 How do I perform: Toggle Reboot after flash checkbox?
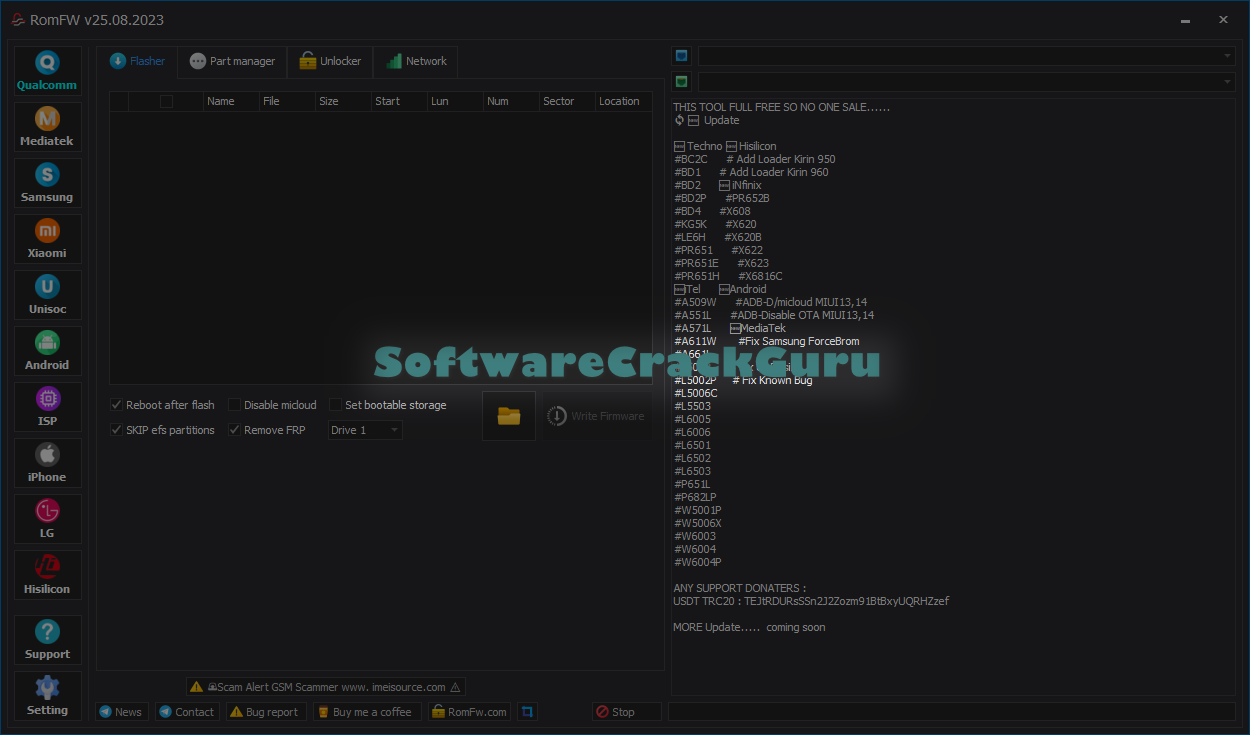[117, 405]
